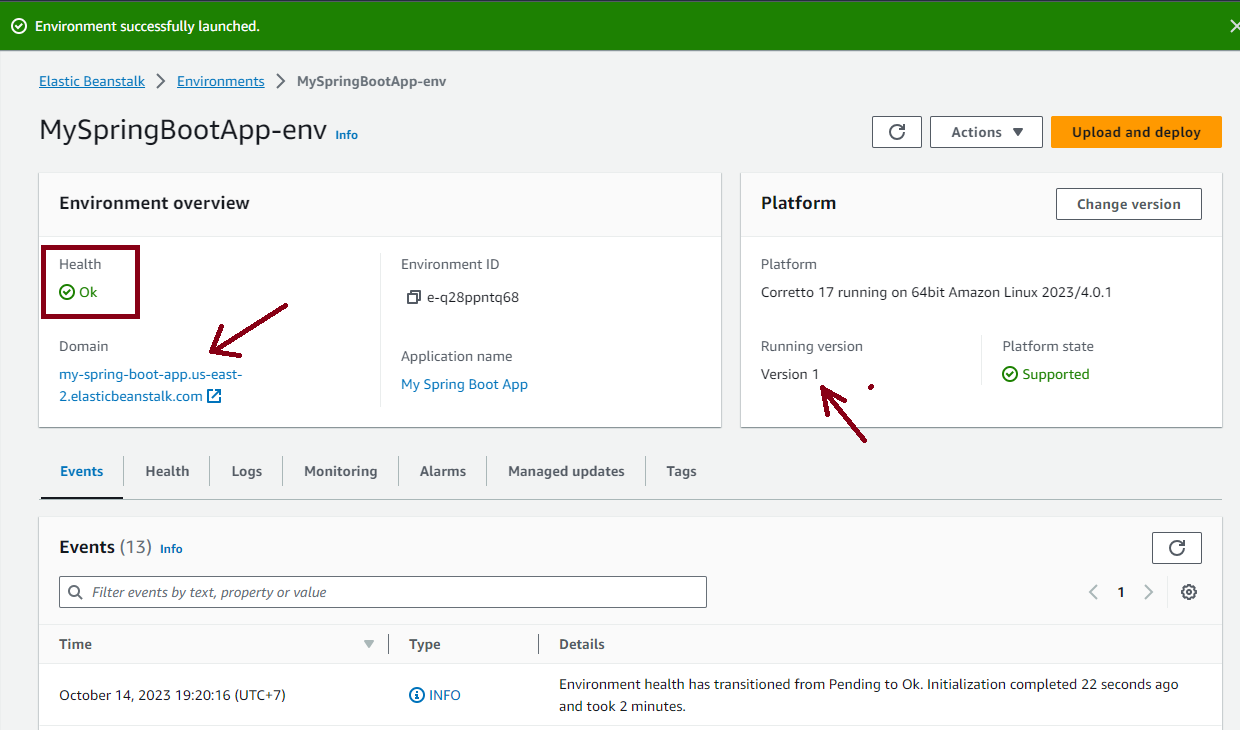Open the Actions dropdown menu

click(986, 132)
